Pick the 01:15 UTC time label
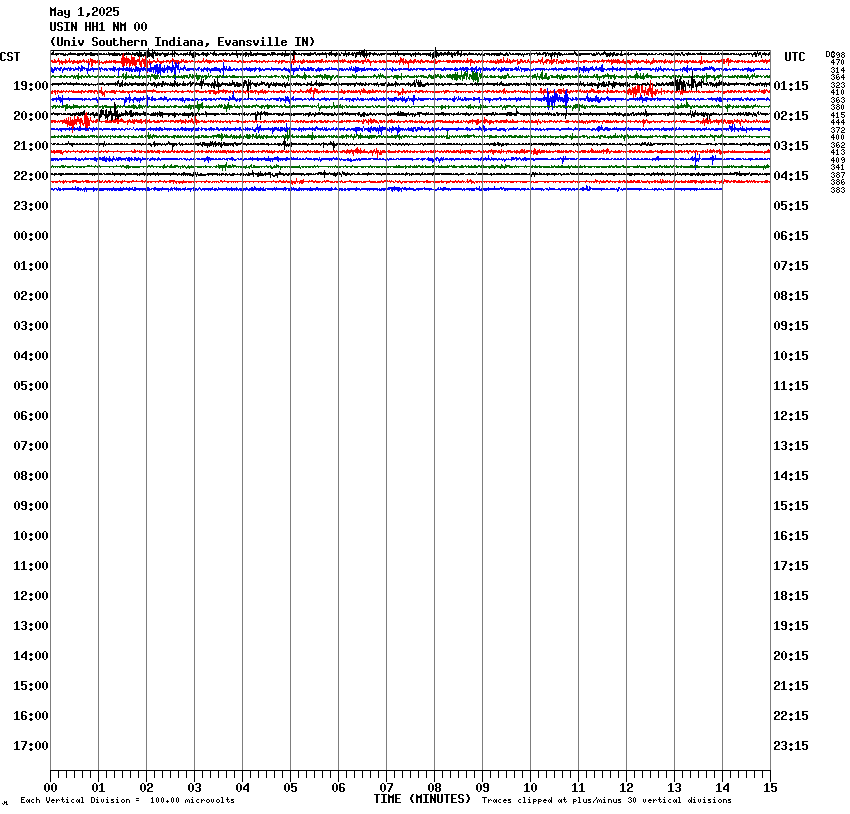 [791, 86]
